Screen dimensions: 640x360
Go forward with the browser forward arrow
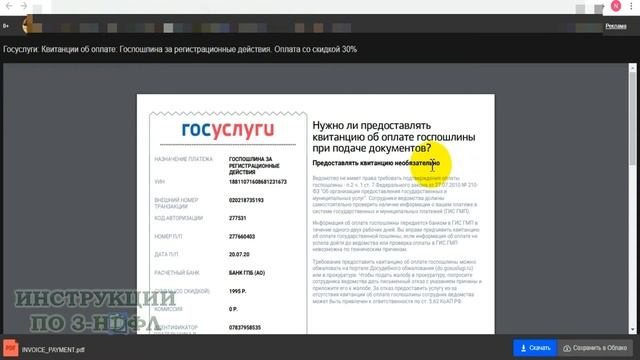[24, 6]
